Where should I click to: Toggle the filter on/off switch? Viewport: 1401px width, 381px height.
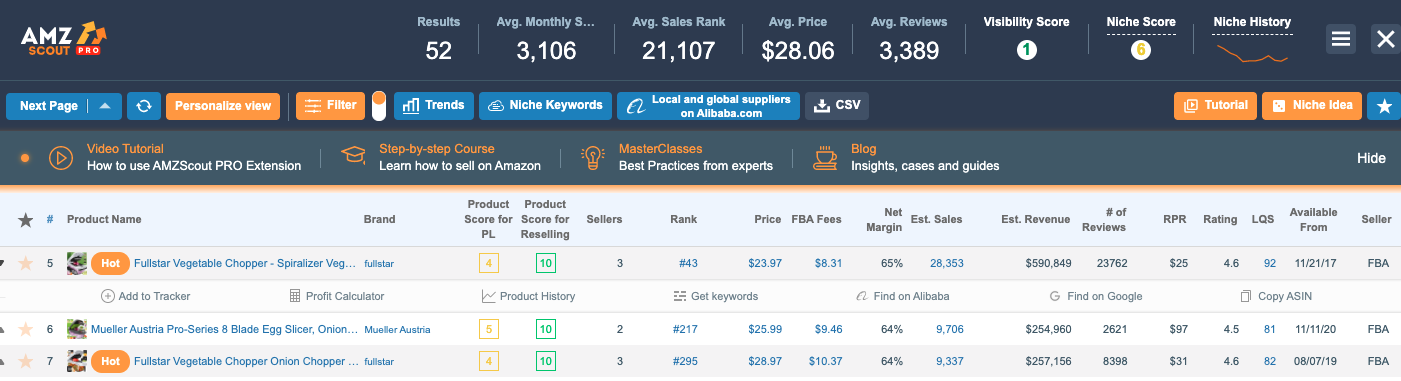tap(379, 106)
